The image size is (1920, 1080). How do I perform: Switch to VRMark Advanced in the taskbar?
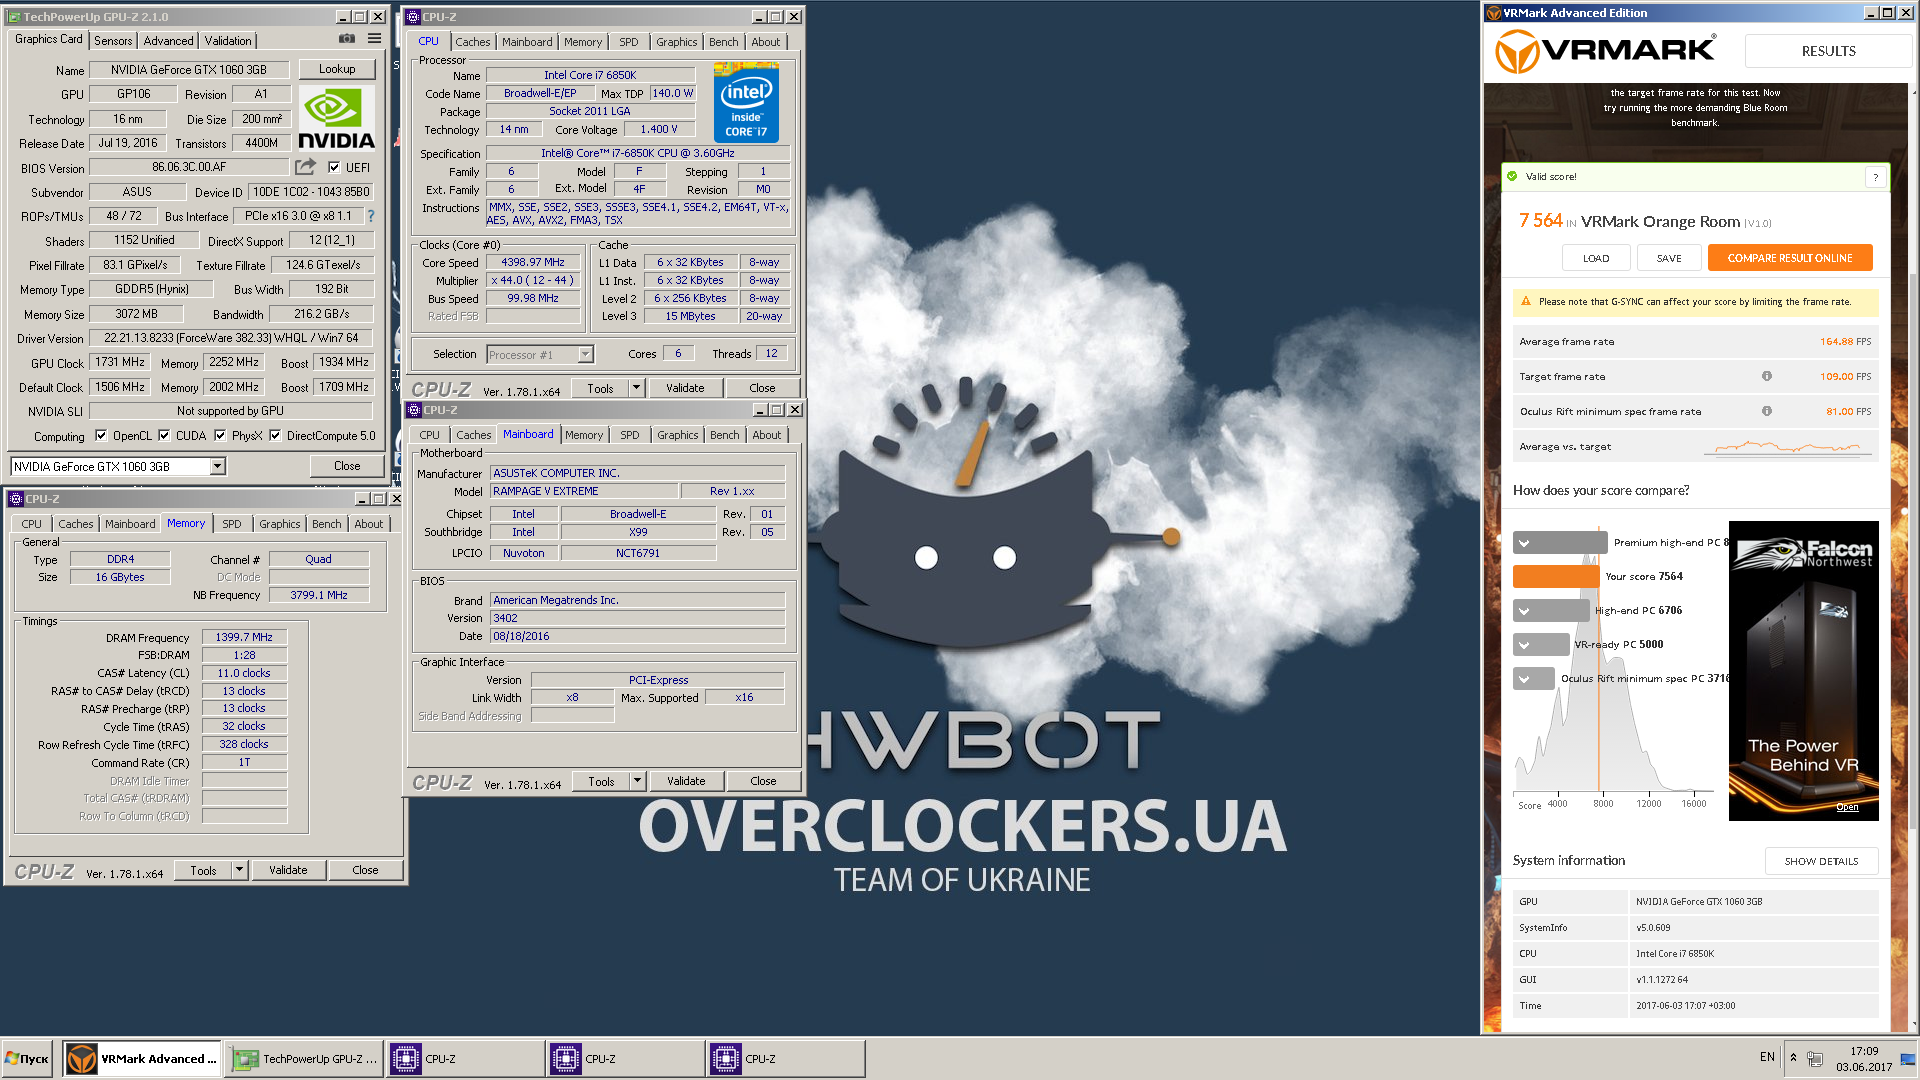tap(142, 1058)
